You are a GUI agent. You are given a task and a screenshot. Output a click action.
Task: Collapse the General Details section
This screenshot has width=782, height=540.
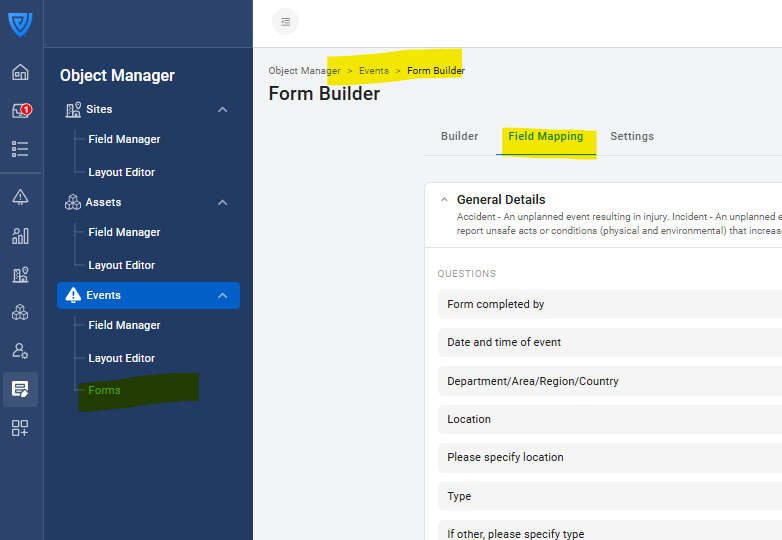tap(444, 200)
